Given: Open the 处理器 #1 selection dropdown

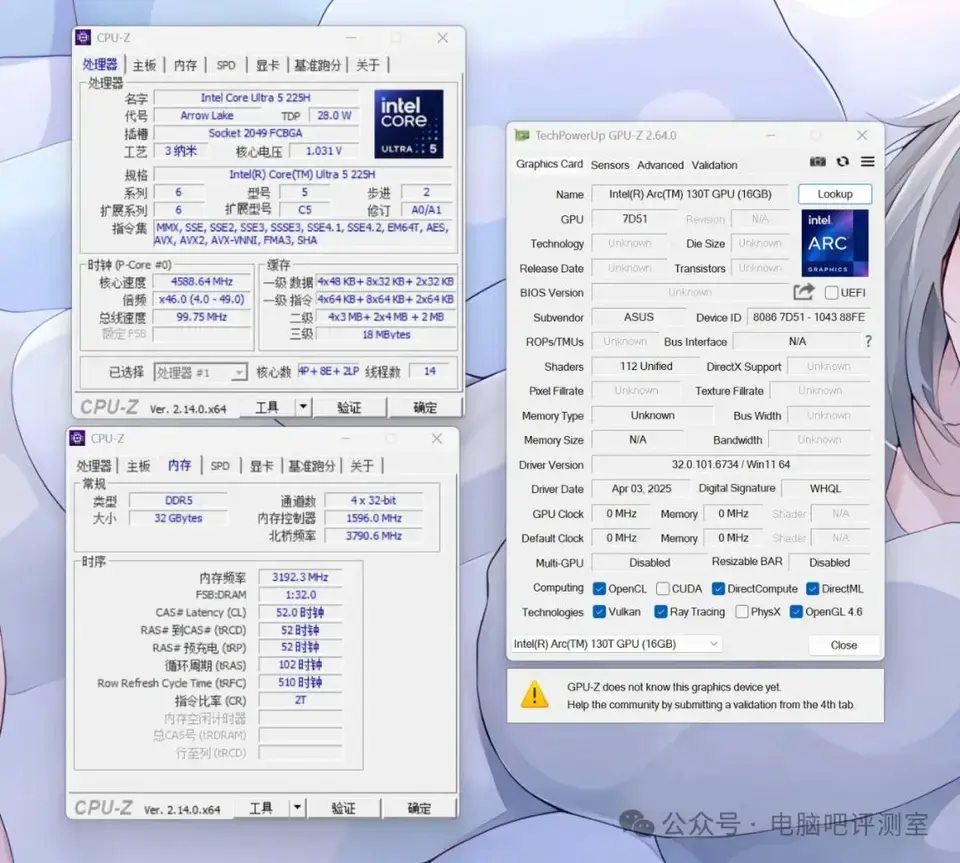Looking at the screenshot, I should click(x=200, y=372).
